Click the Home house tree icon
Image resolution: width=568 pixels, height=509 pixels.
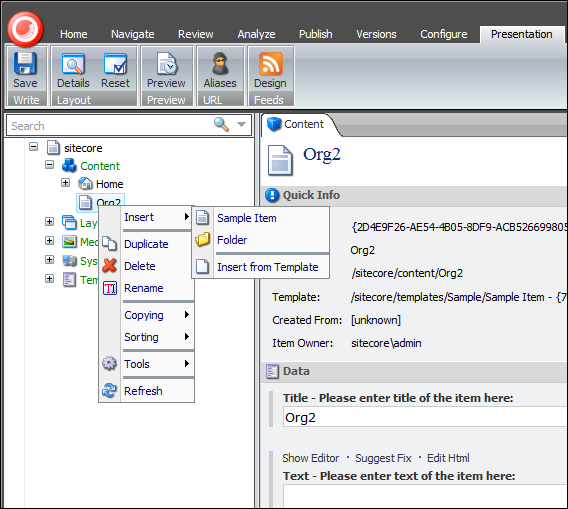(x=85, y=184)
